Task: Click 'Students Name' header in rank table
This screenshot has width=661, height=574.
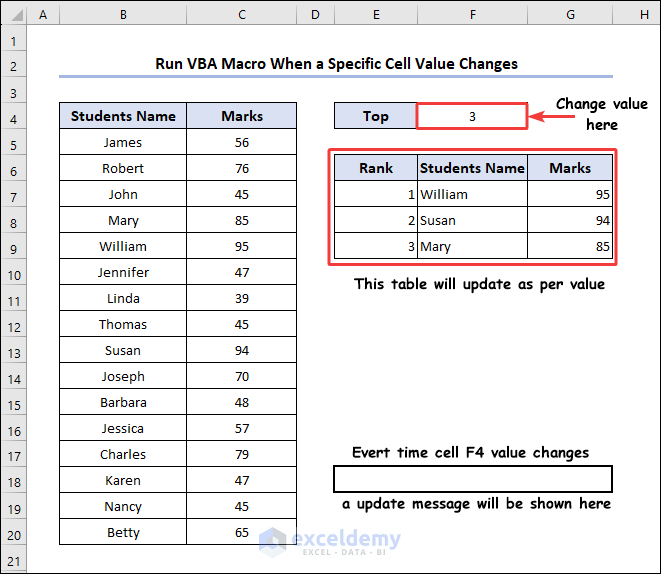Action: (x=472, y=168)
